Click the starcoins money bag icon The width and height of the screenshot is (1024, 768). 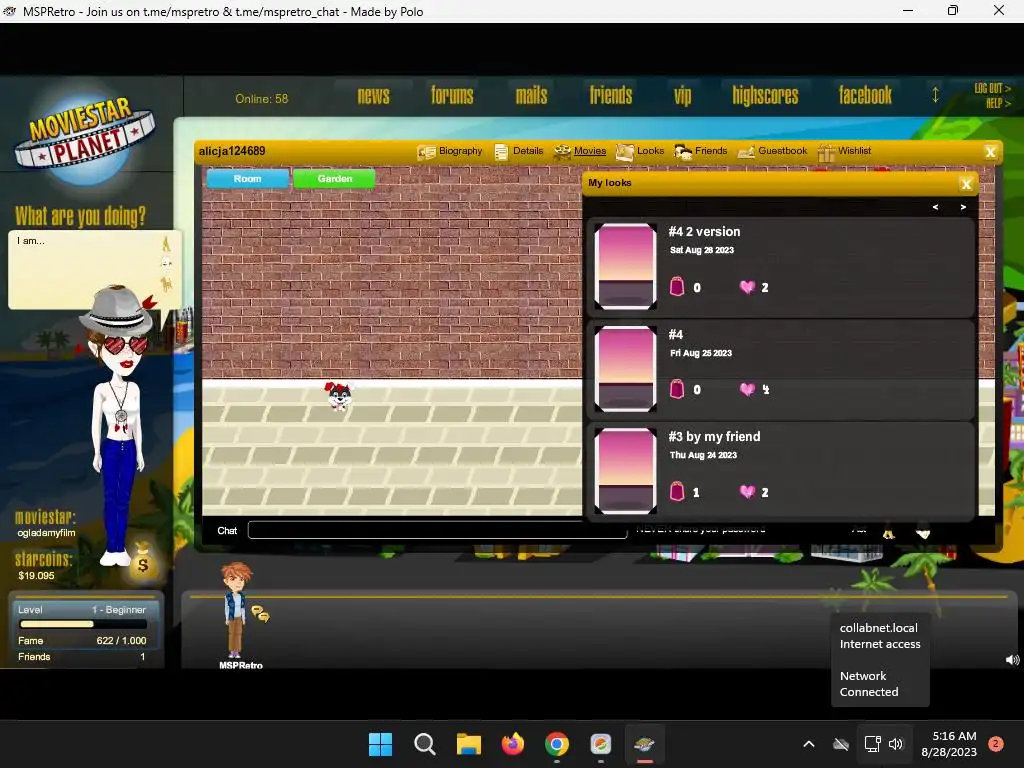pos(142,560)
